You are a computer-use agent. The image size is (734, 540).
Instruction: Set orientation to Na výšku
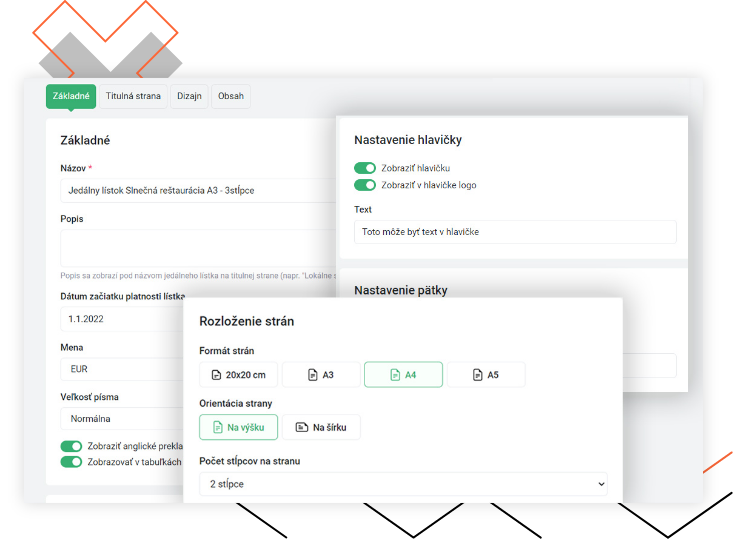point(238,427)
